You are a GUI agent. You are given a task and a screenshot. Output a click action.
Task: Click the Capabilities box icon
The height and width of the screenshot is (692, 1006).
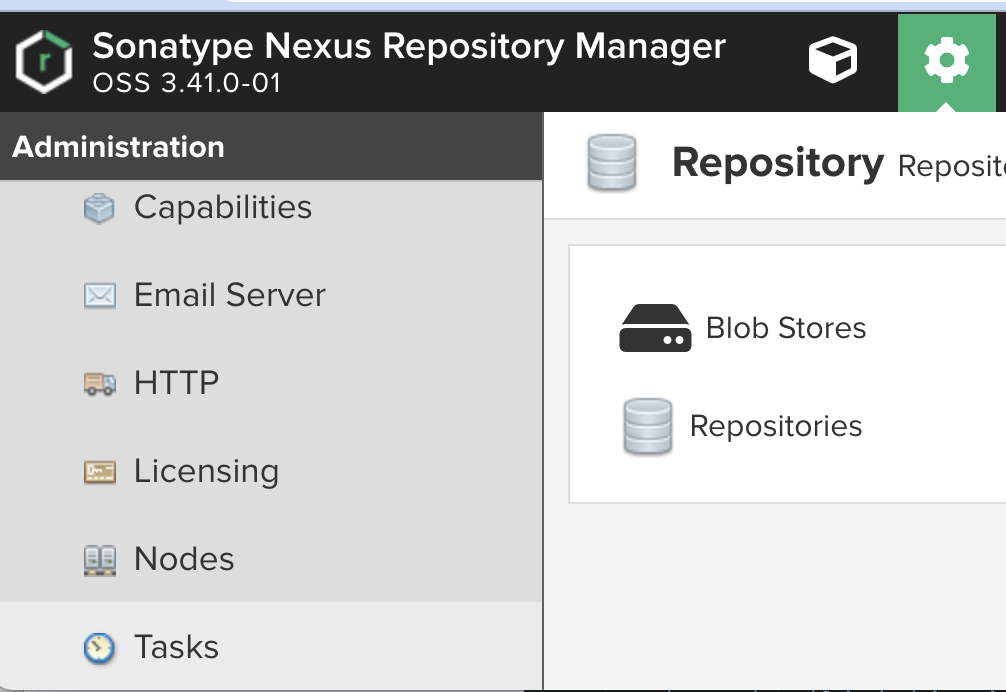click(x=99, y=208)
